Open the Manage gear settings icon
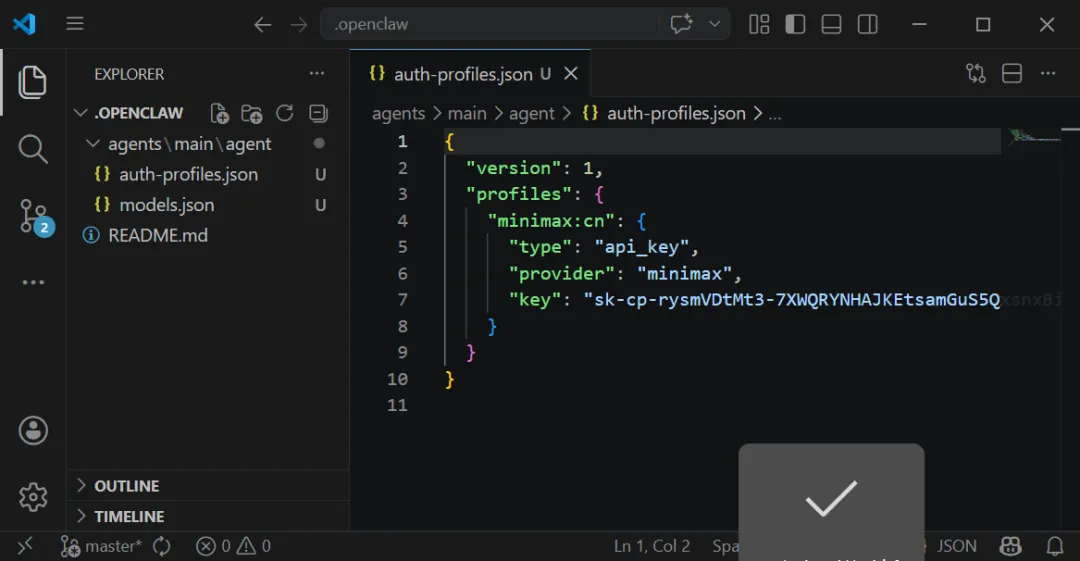The width and height of the screenshot is (1080, 561). (x=32, y=497)
